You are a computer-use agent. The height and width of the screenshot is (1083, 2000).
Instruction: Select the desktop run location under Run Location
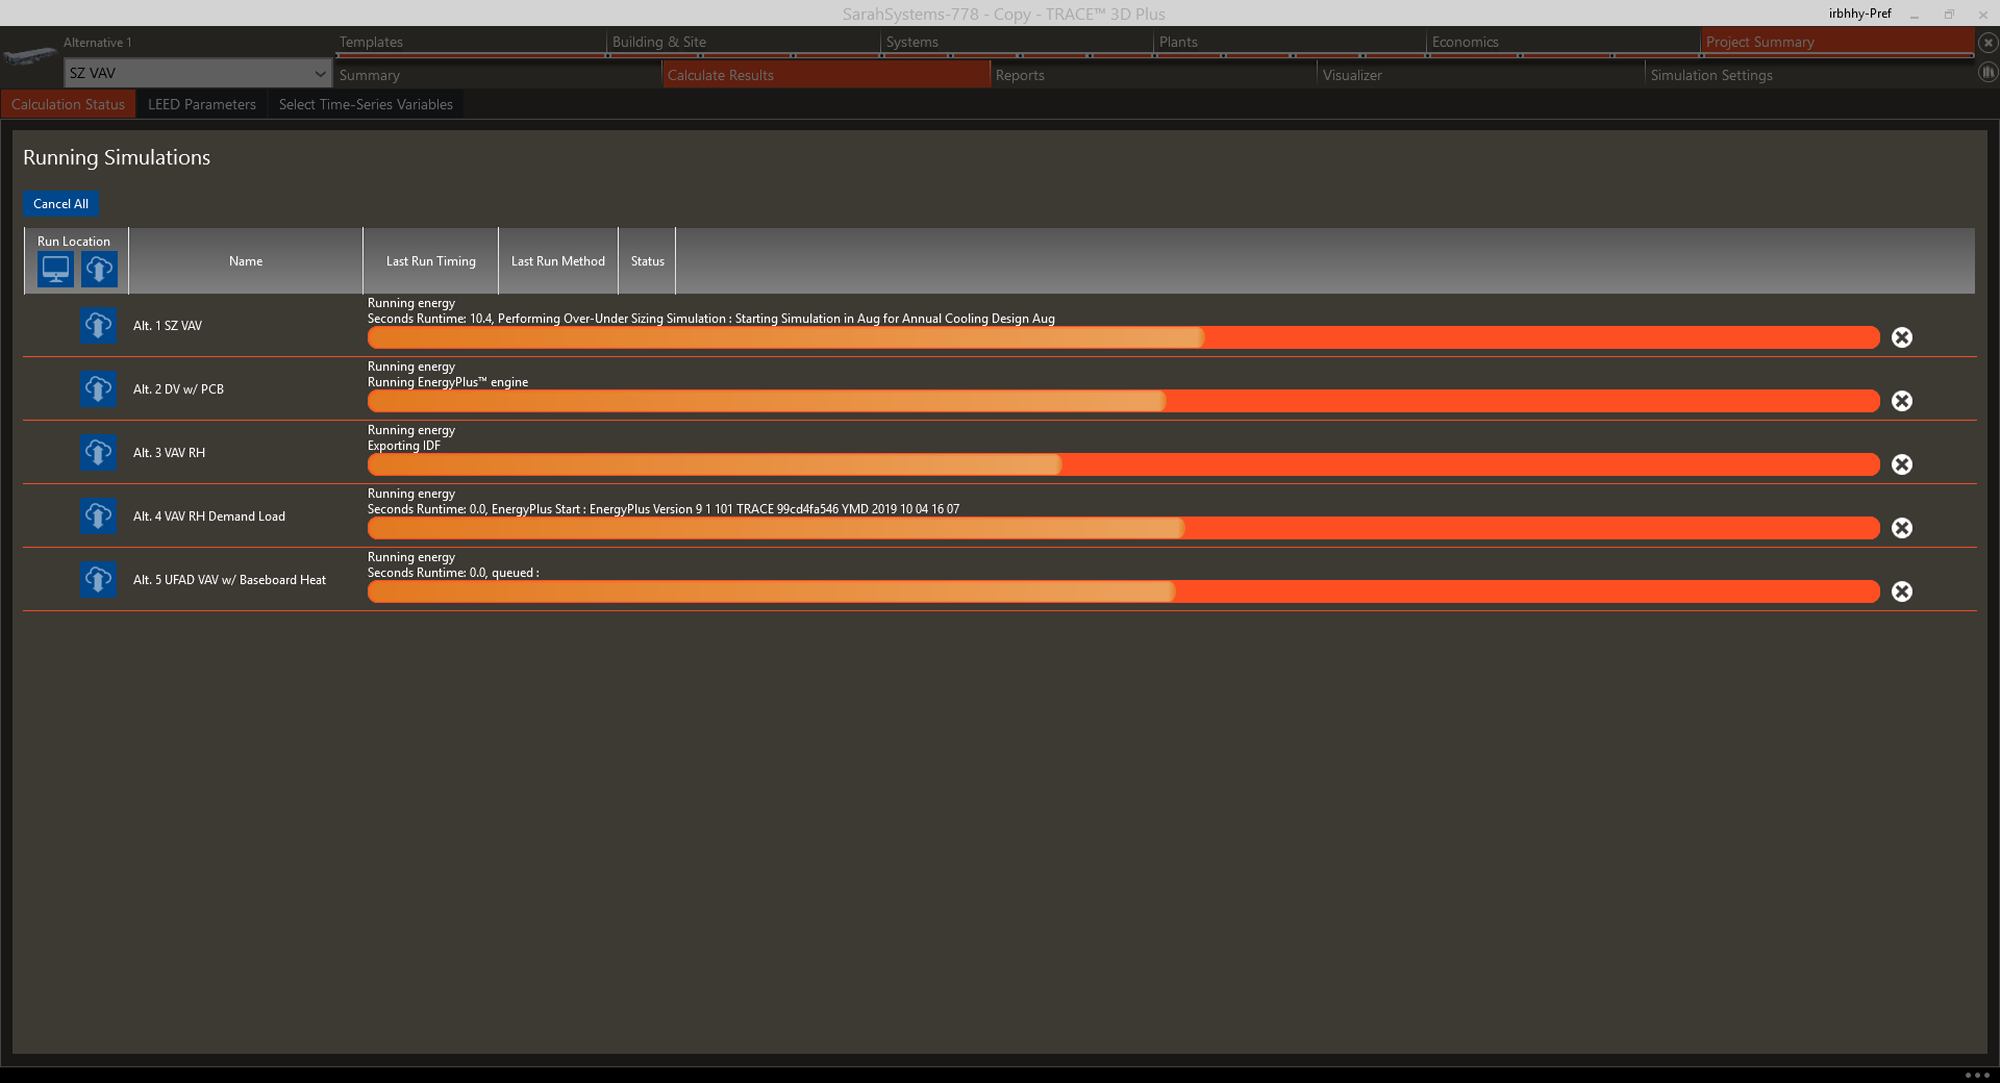tap(54, 269)
